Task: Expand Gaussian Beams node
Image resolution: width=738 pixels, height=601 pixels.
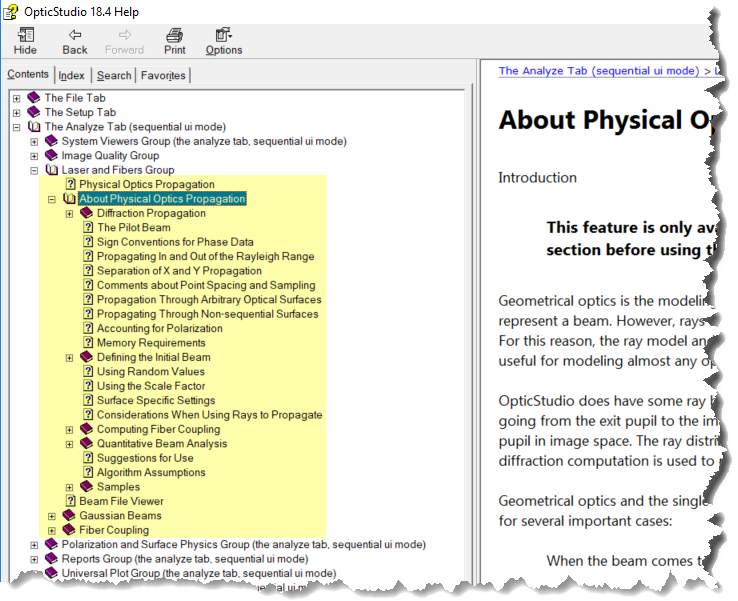Action: point(52,516)
